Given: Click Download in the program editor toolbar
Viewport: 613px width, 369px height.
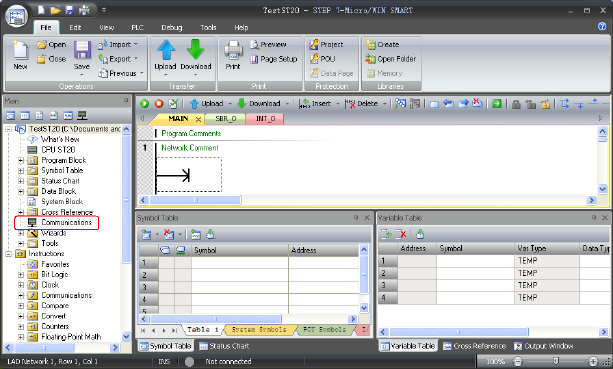Looking at the screenshot, I should [259, 104].
